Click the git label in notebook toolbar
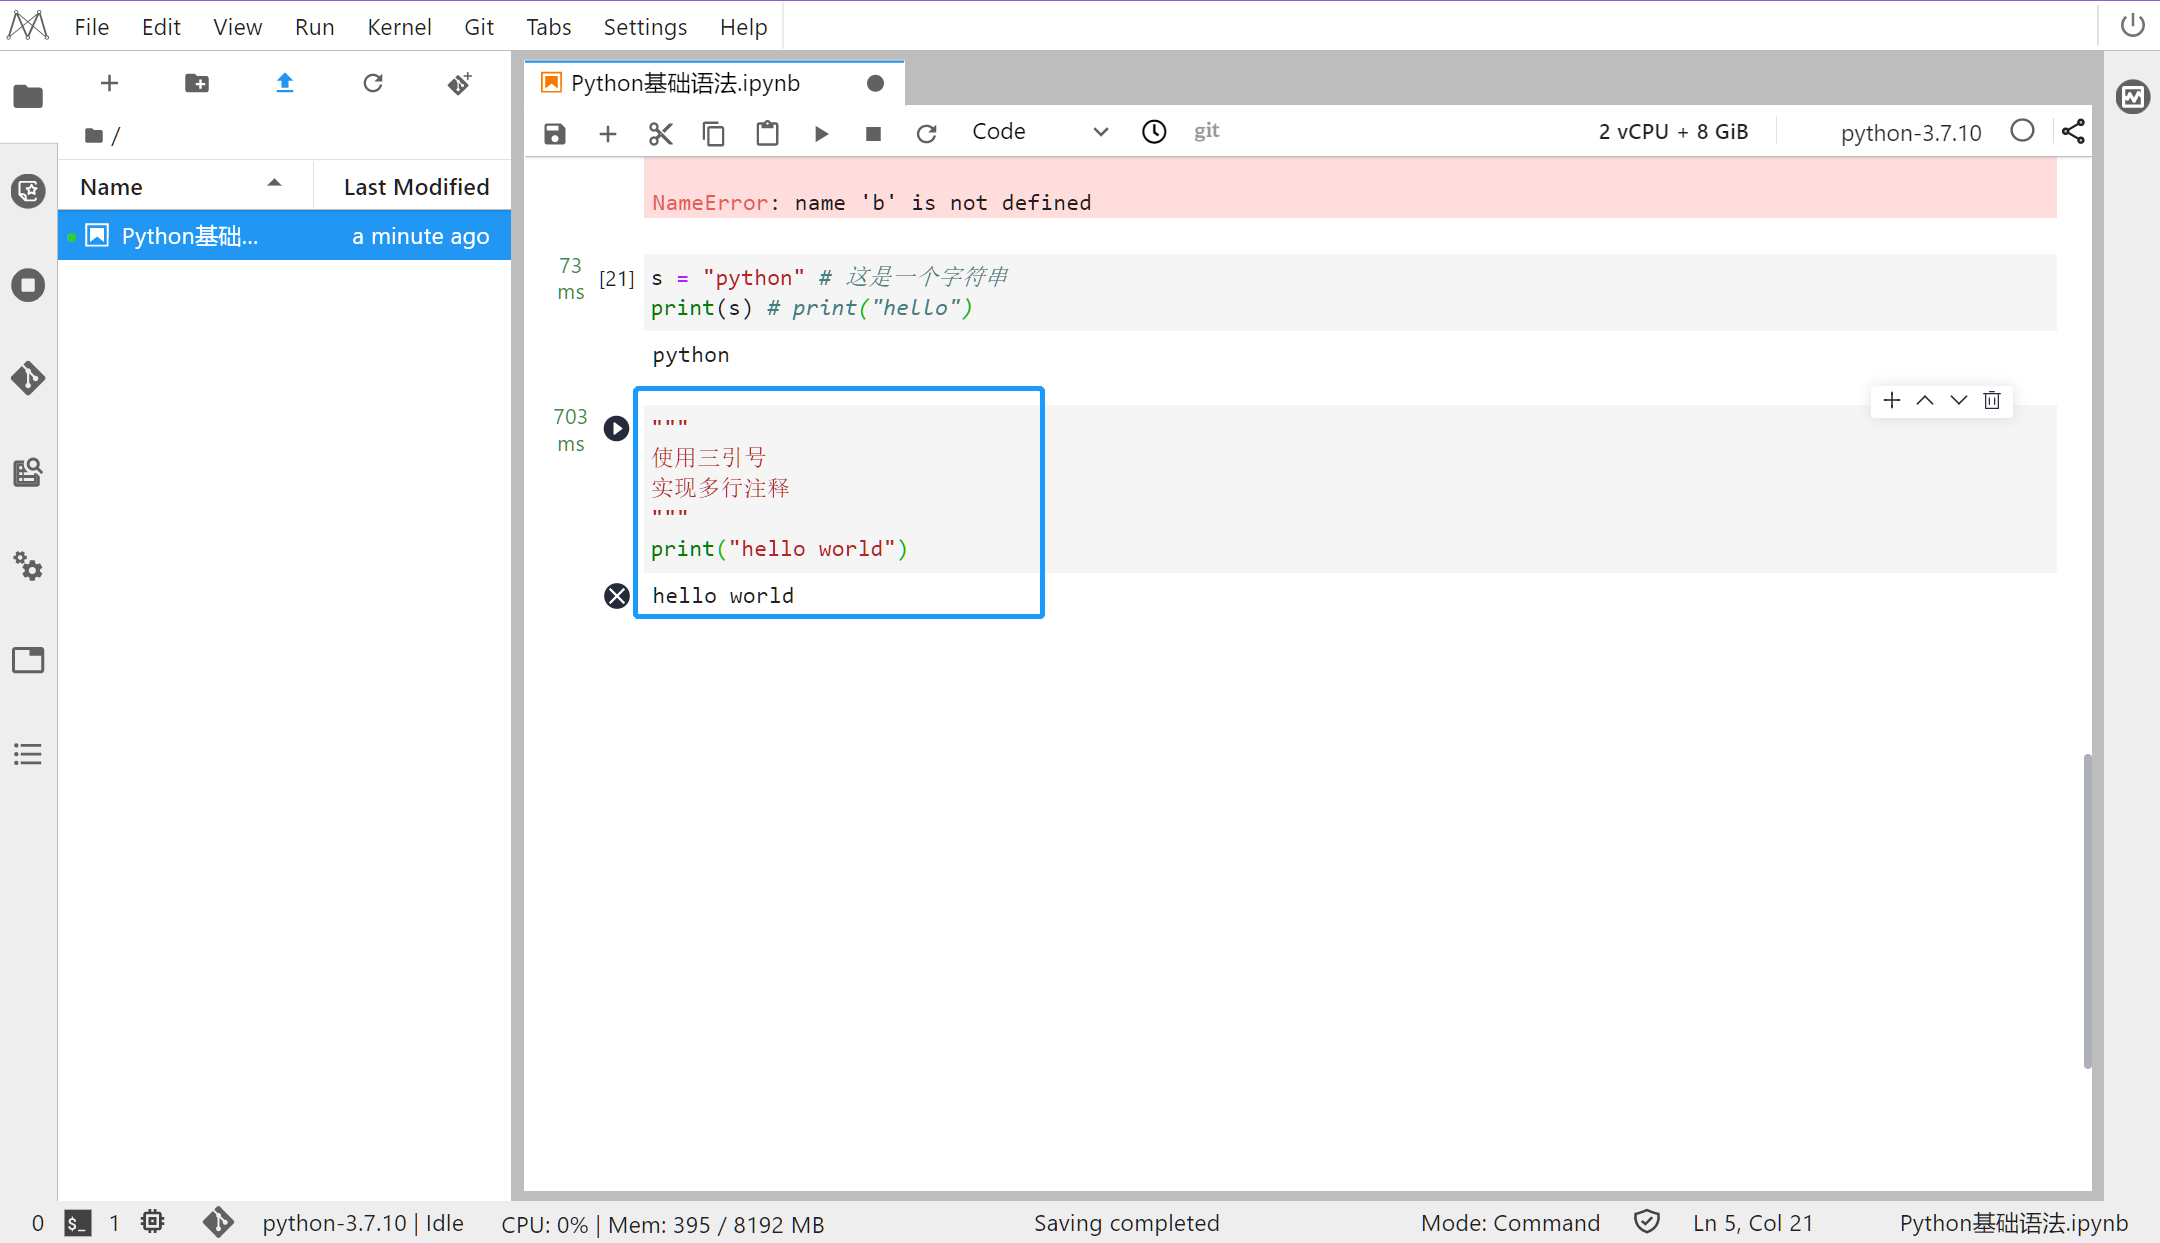Viewport: 2160px width, 1243px height. point(1207,131)
